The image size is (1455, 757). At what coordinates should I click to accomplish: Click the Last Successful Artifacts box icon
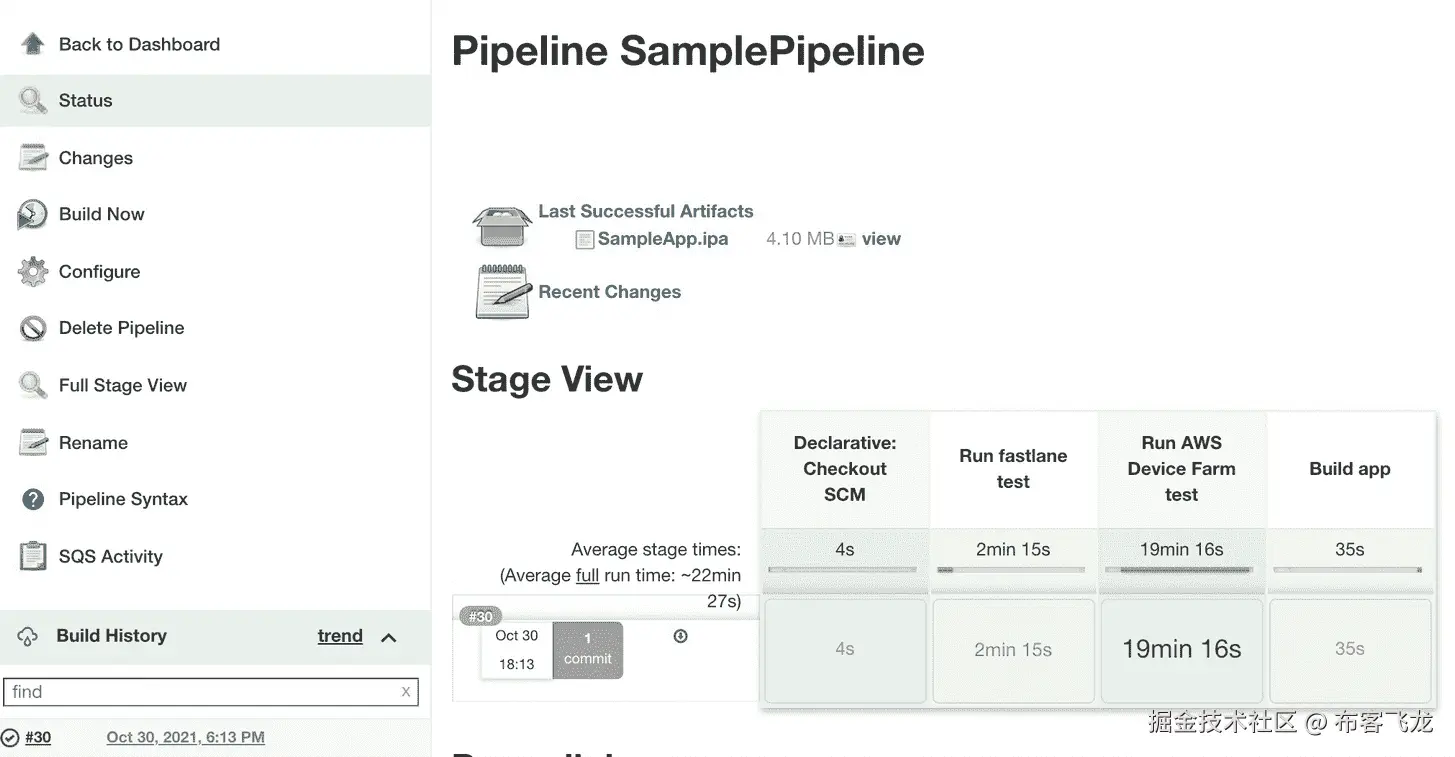click(501, 226)
